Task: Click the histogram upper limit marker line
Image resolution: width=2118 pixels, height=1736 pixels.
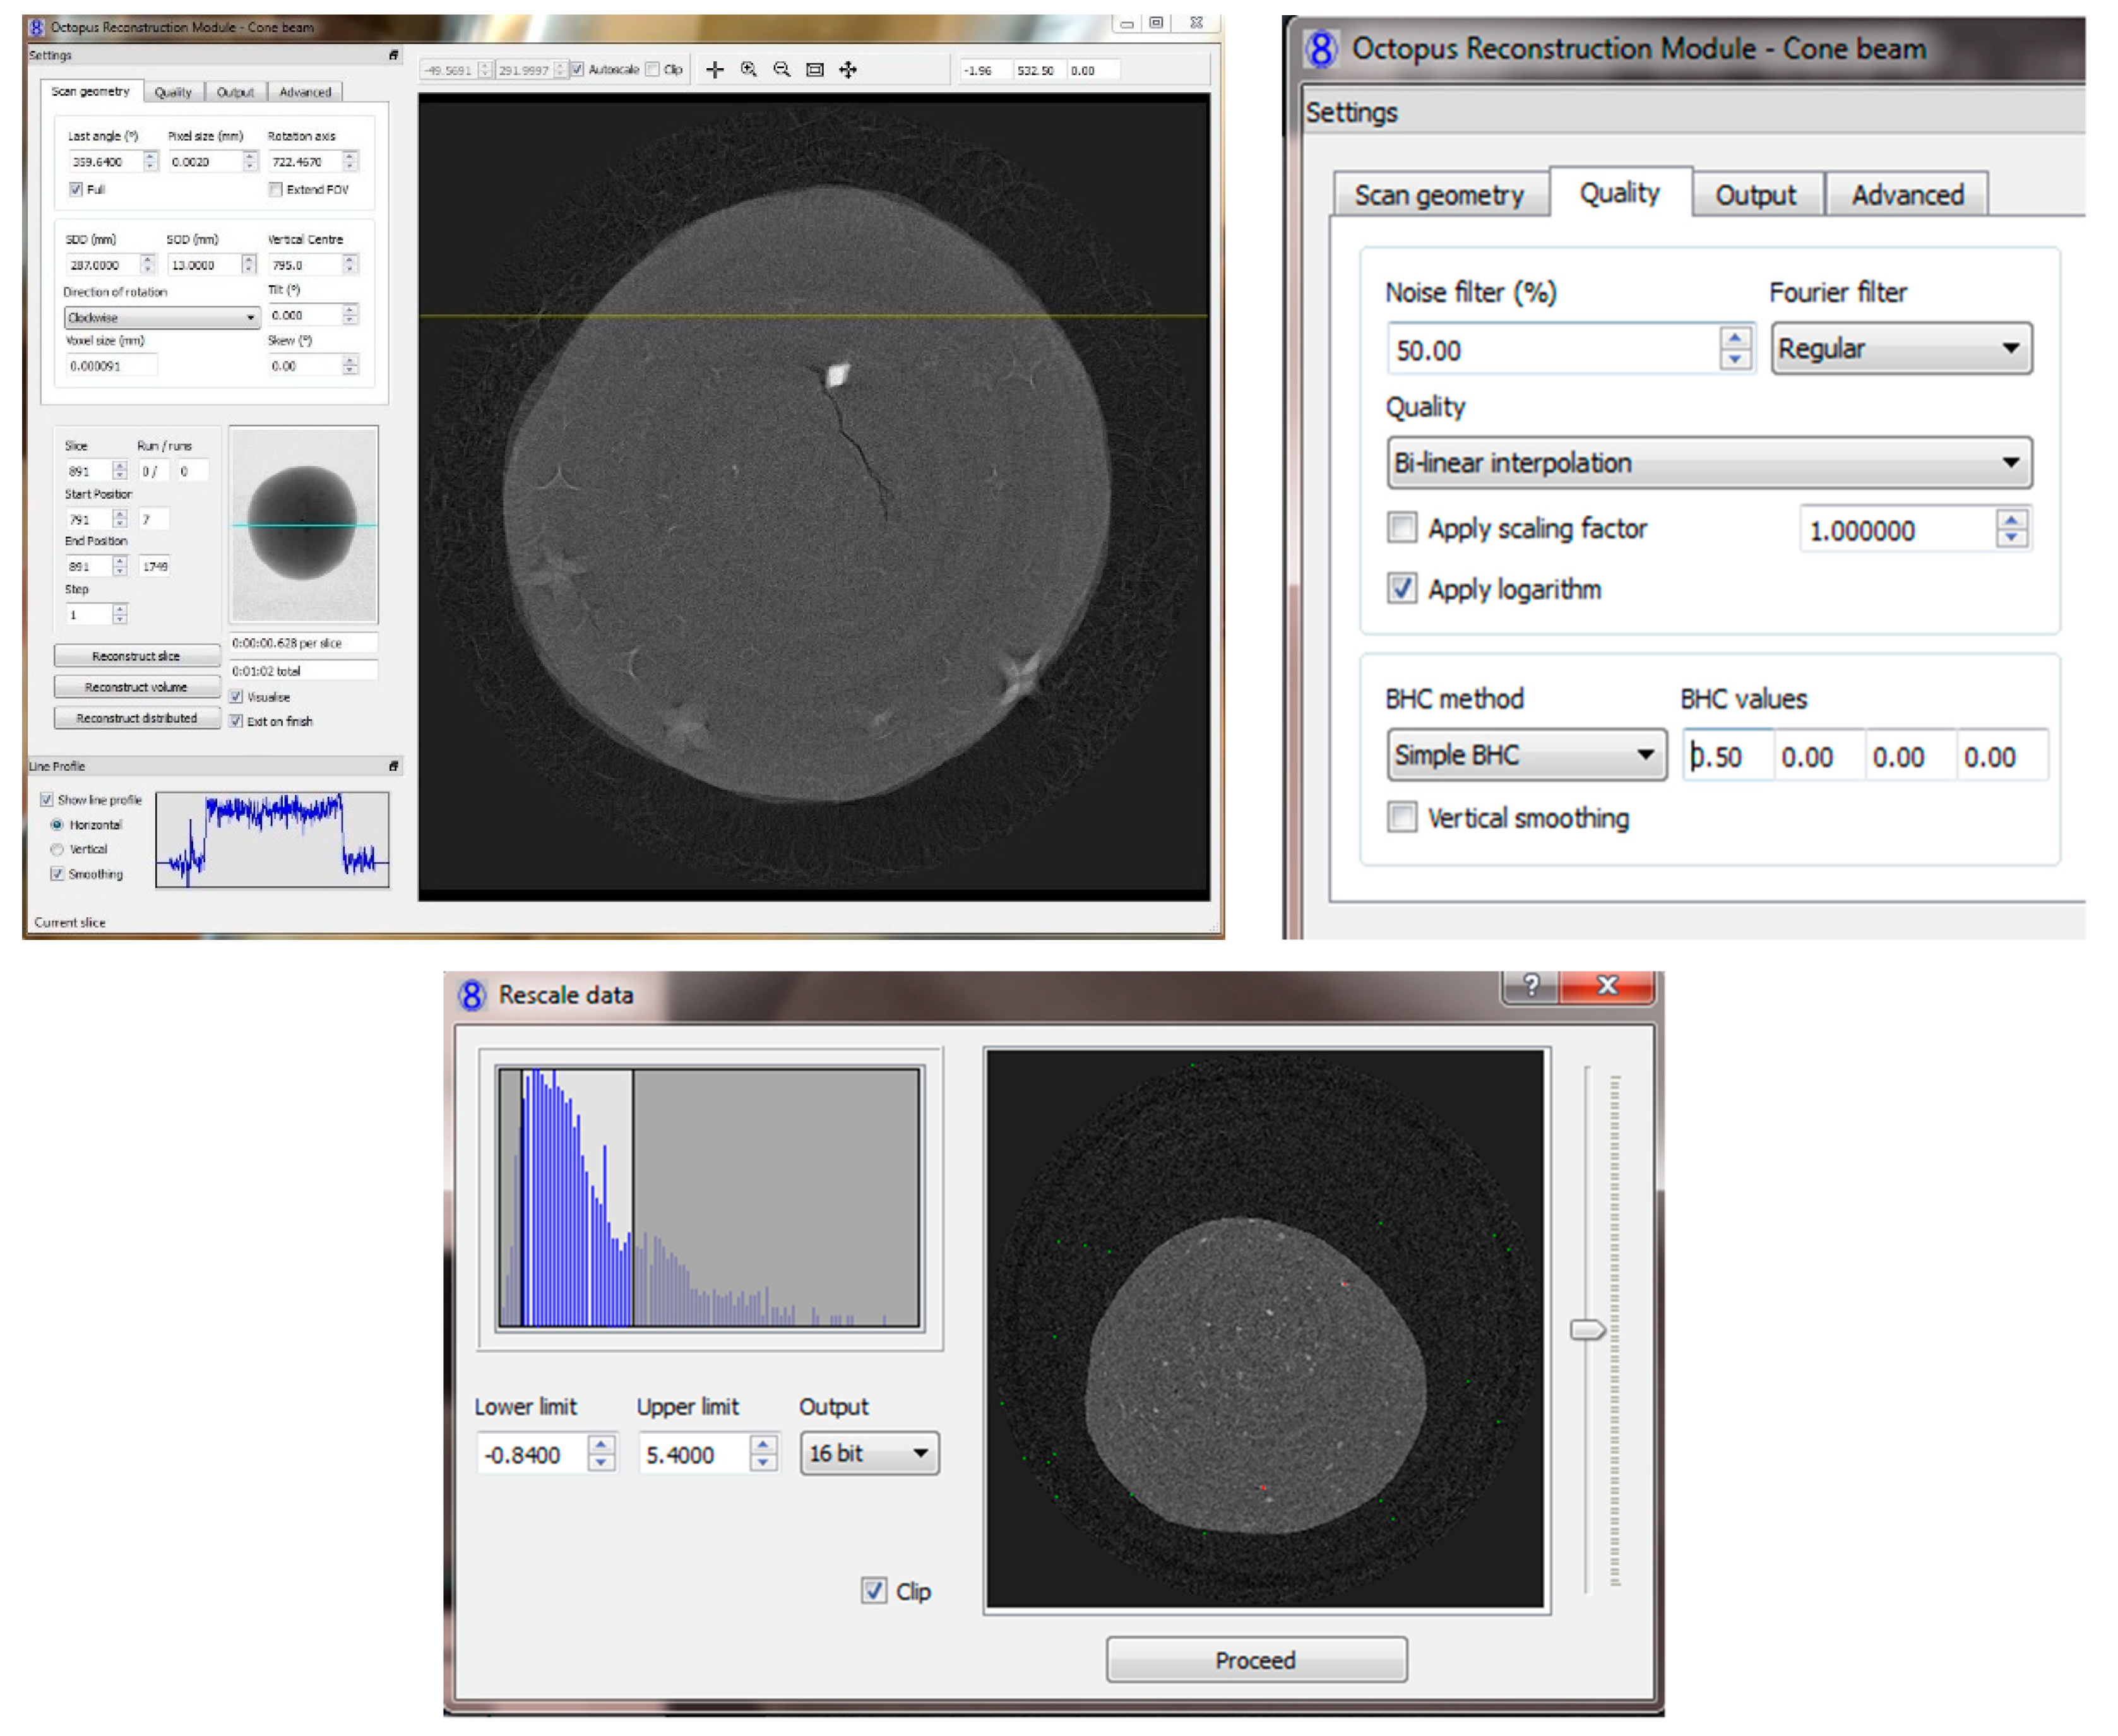Action: (x=632, y=1198)
